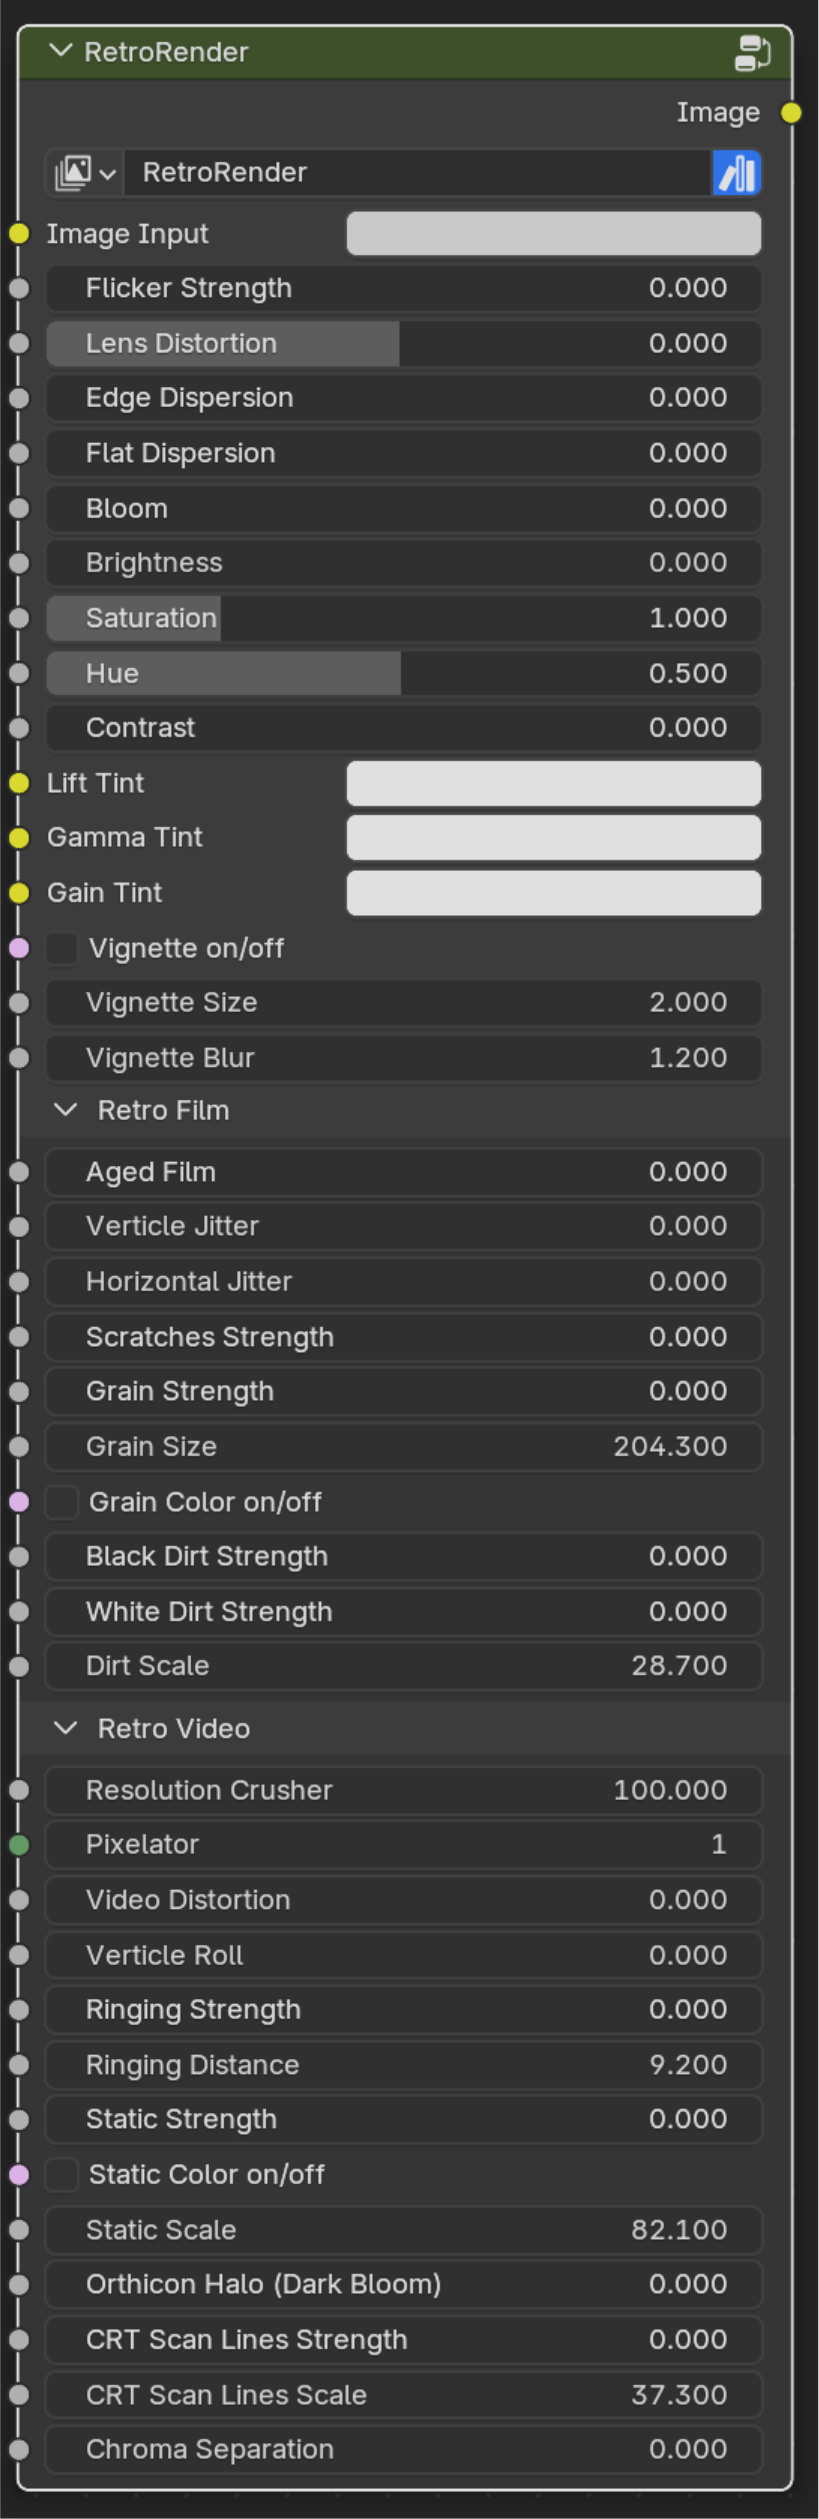Image resolution: width=819 pixels, height=2519 pixels.
Task: Click the Pixelator green integer socket
Action: pyautogui.click(x=19, y=1845)
